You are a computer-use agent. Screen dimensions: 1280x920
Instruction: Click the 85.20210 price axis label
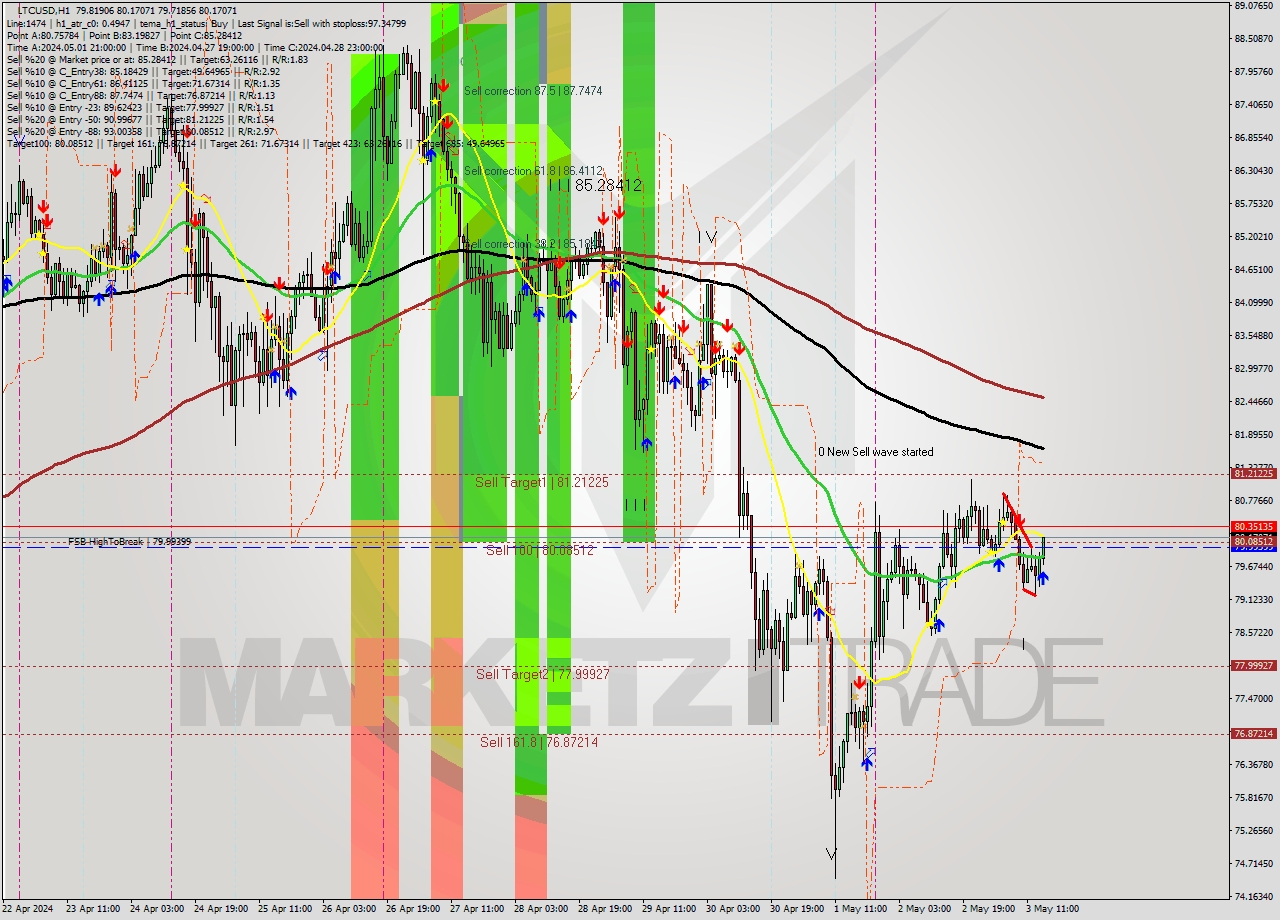pos(1253,237)
